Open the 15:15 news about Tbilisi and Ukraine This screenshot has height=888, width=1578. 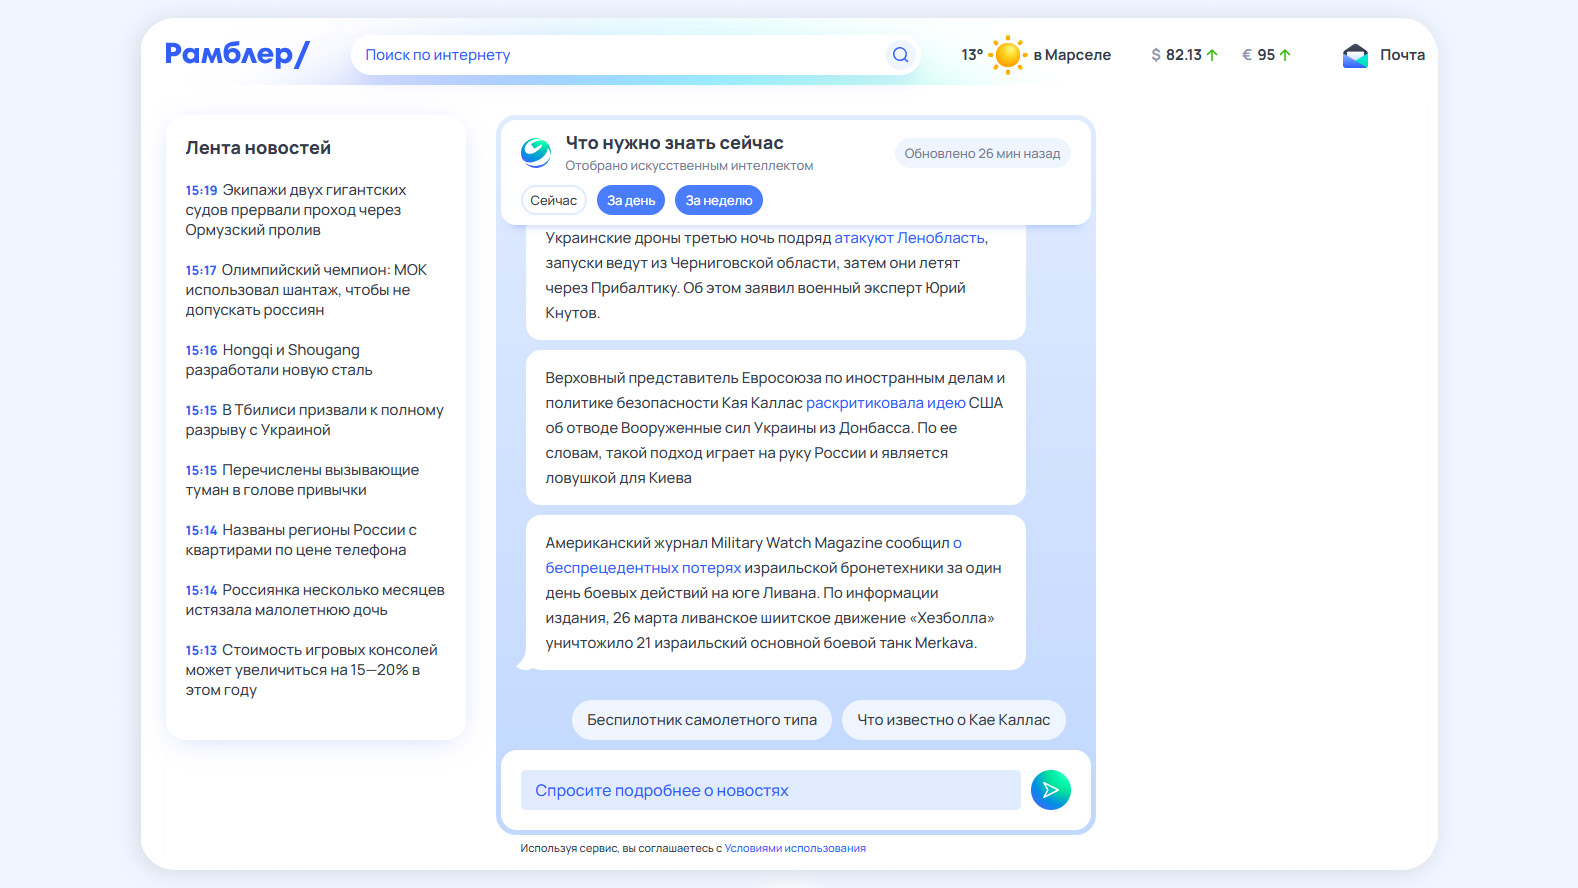(314, 420)
